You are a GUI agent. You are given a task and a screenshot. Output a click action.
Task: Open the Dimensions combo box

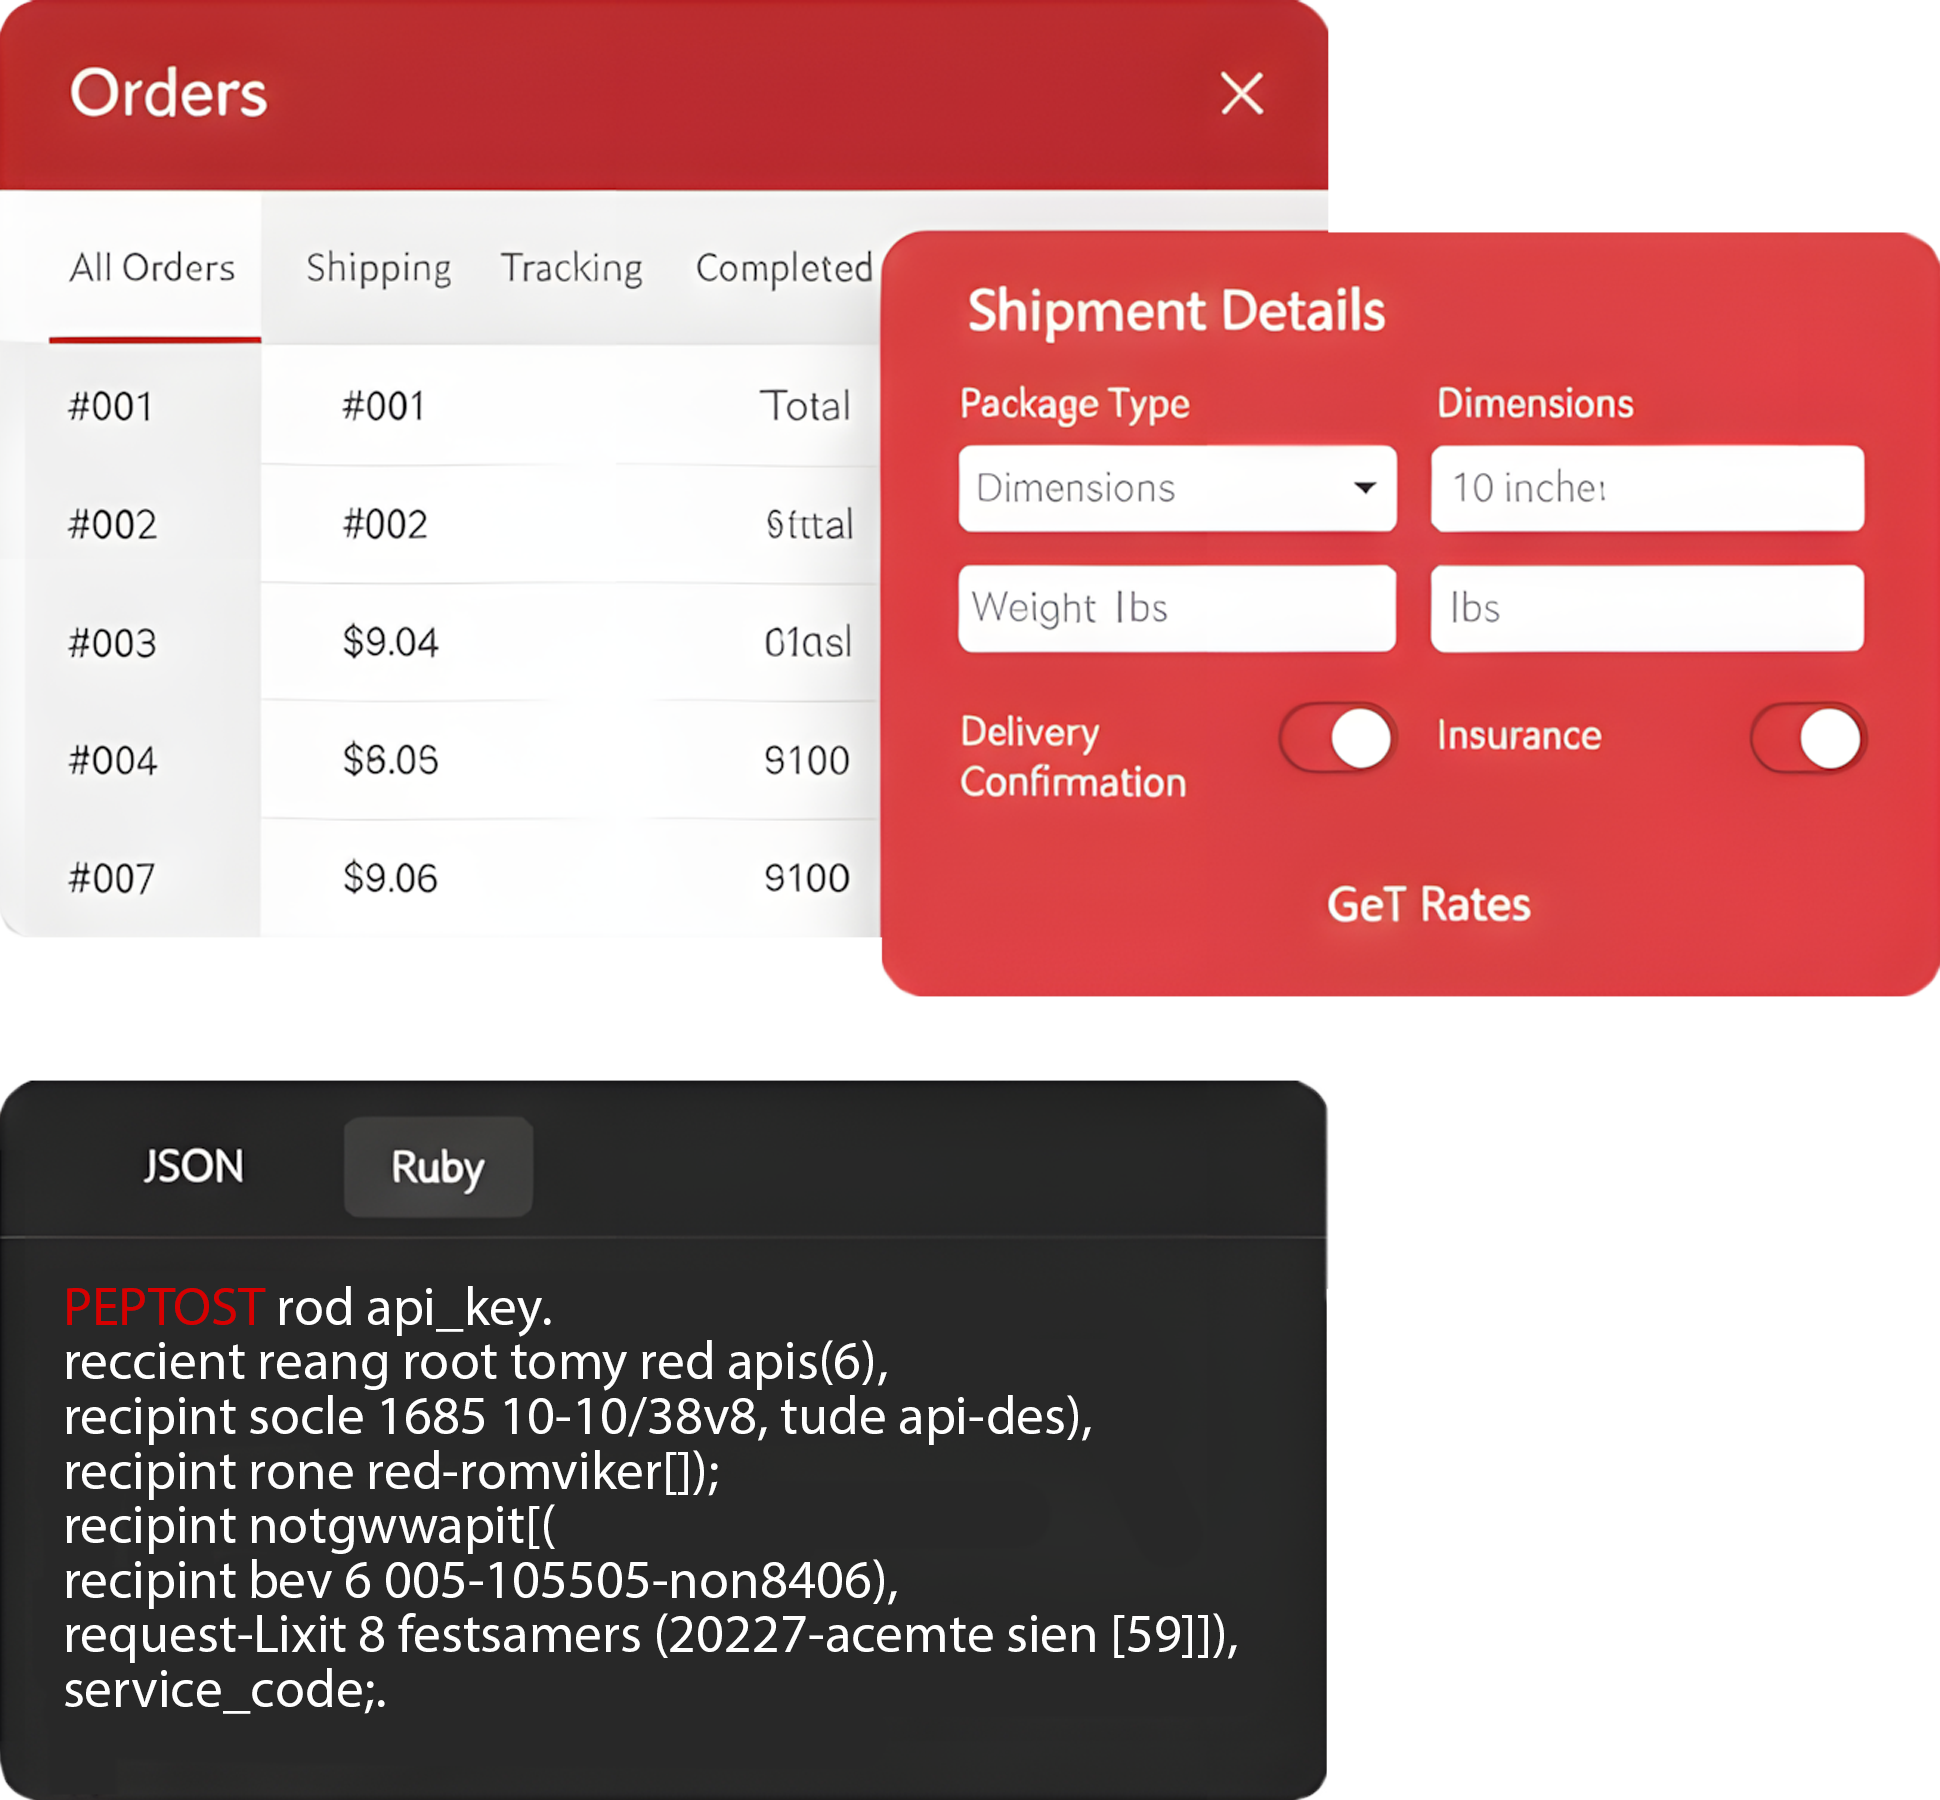pyautogui.click(x=1150, y=488)
